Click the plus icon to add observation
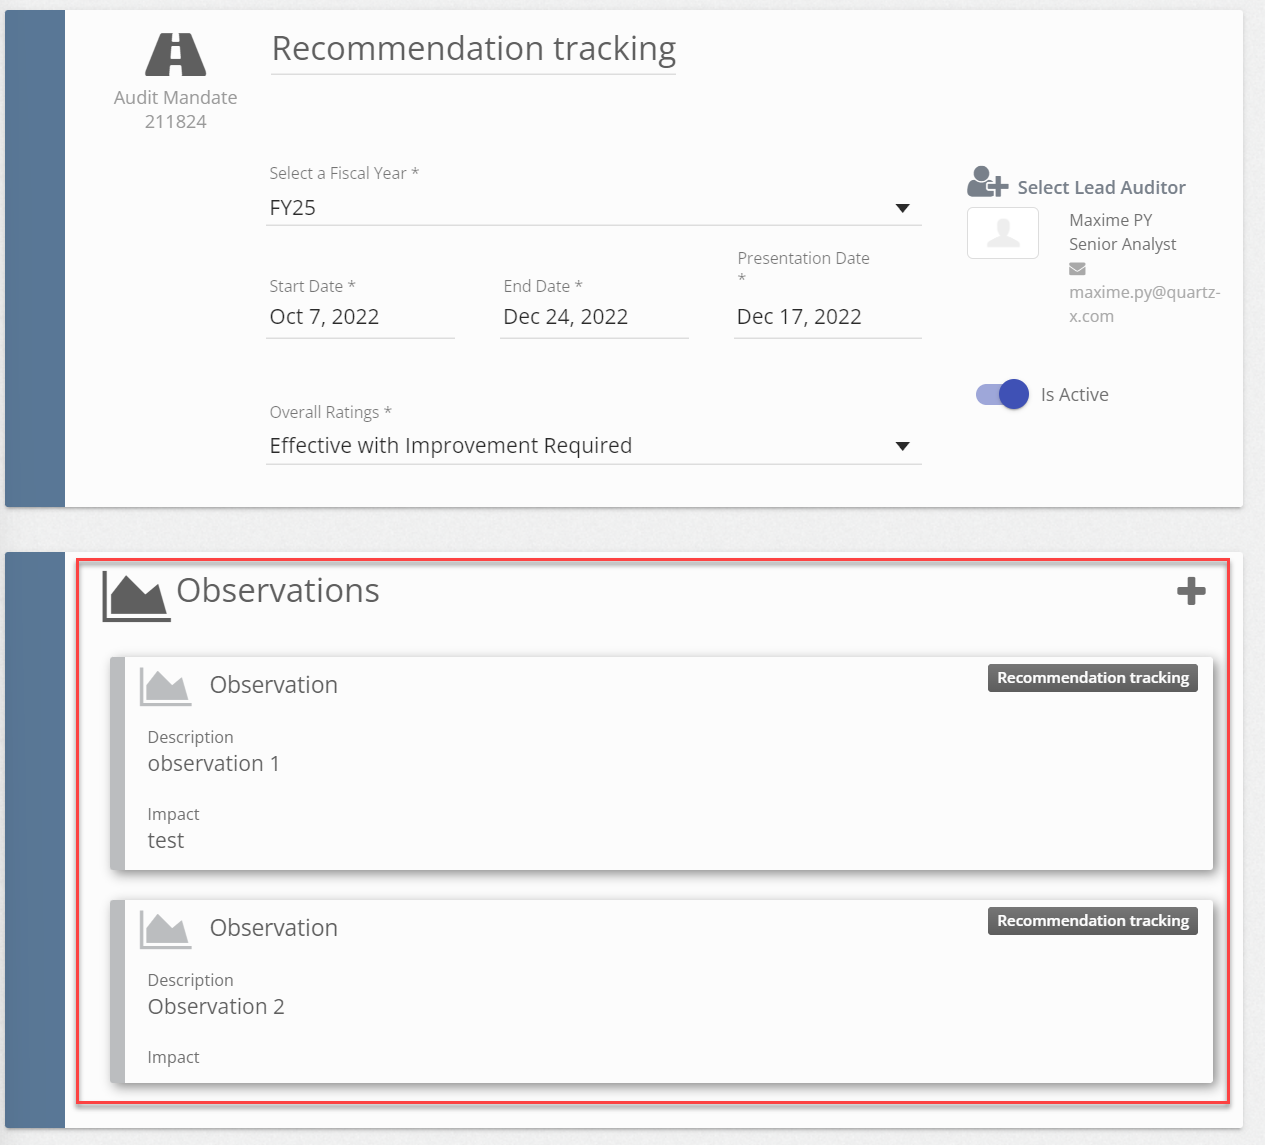The width and height of the screenshot is (1265, 1145). 1190,591
